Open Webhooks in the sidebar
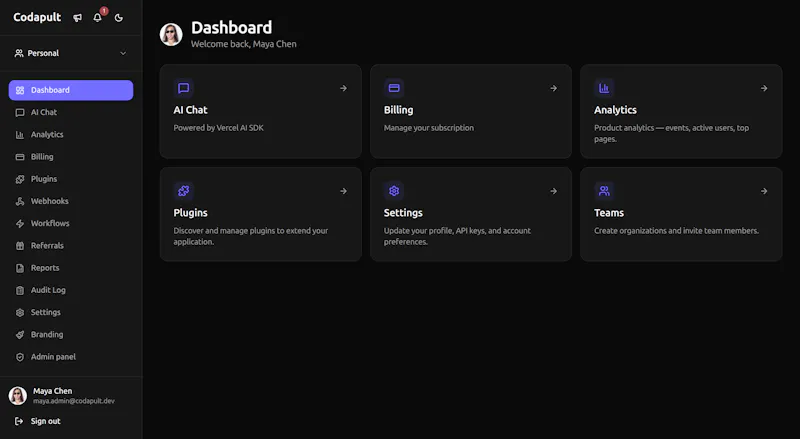The width and height of the screenshot is (800, 439). click(71, 201)
